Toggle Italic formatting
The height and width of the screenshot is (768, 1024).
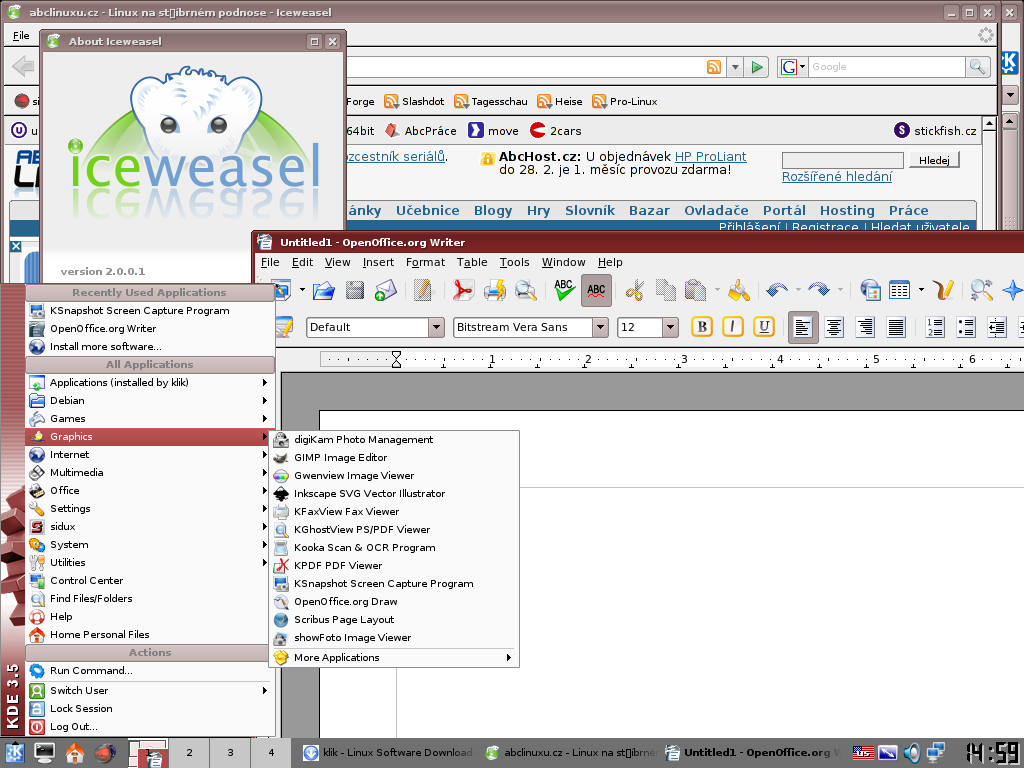tap(733, 327)
